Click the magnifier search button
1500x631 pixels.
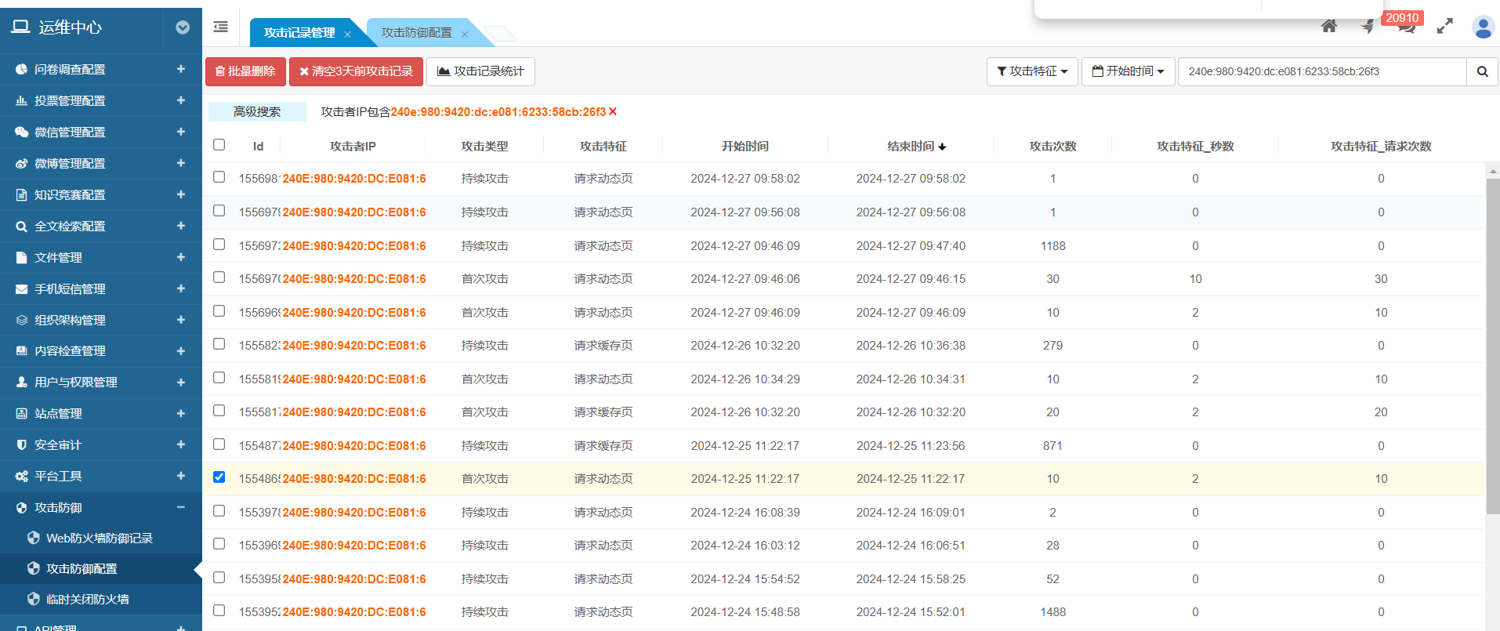1482,72
